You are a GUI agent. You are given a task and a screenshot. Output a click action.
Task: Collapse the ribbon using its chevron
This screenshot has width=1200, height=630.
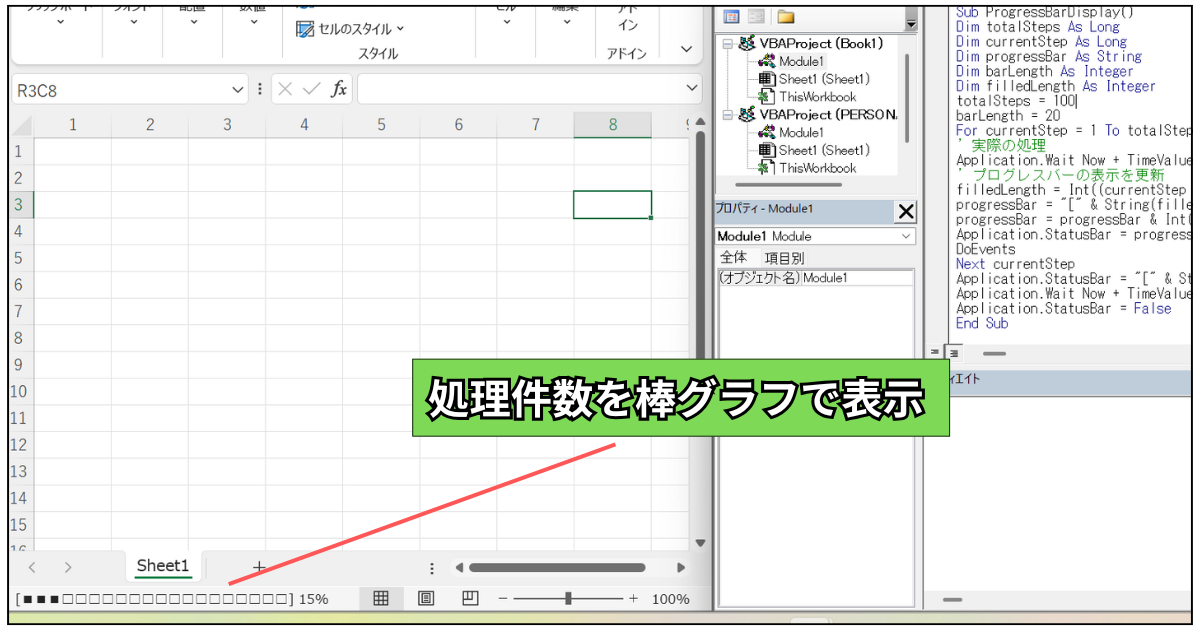point(687,48)
